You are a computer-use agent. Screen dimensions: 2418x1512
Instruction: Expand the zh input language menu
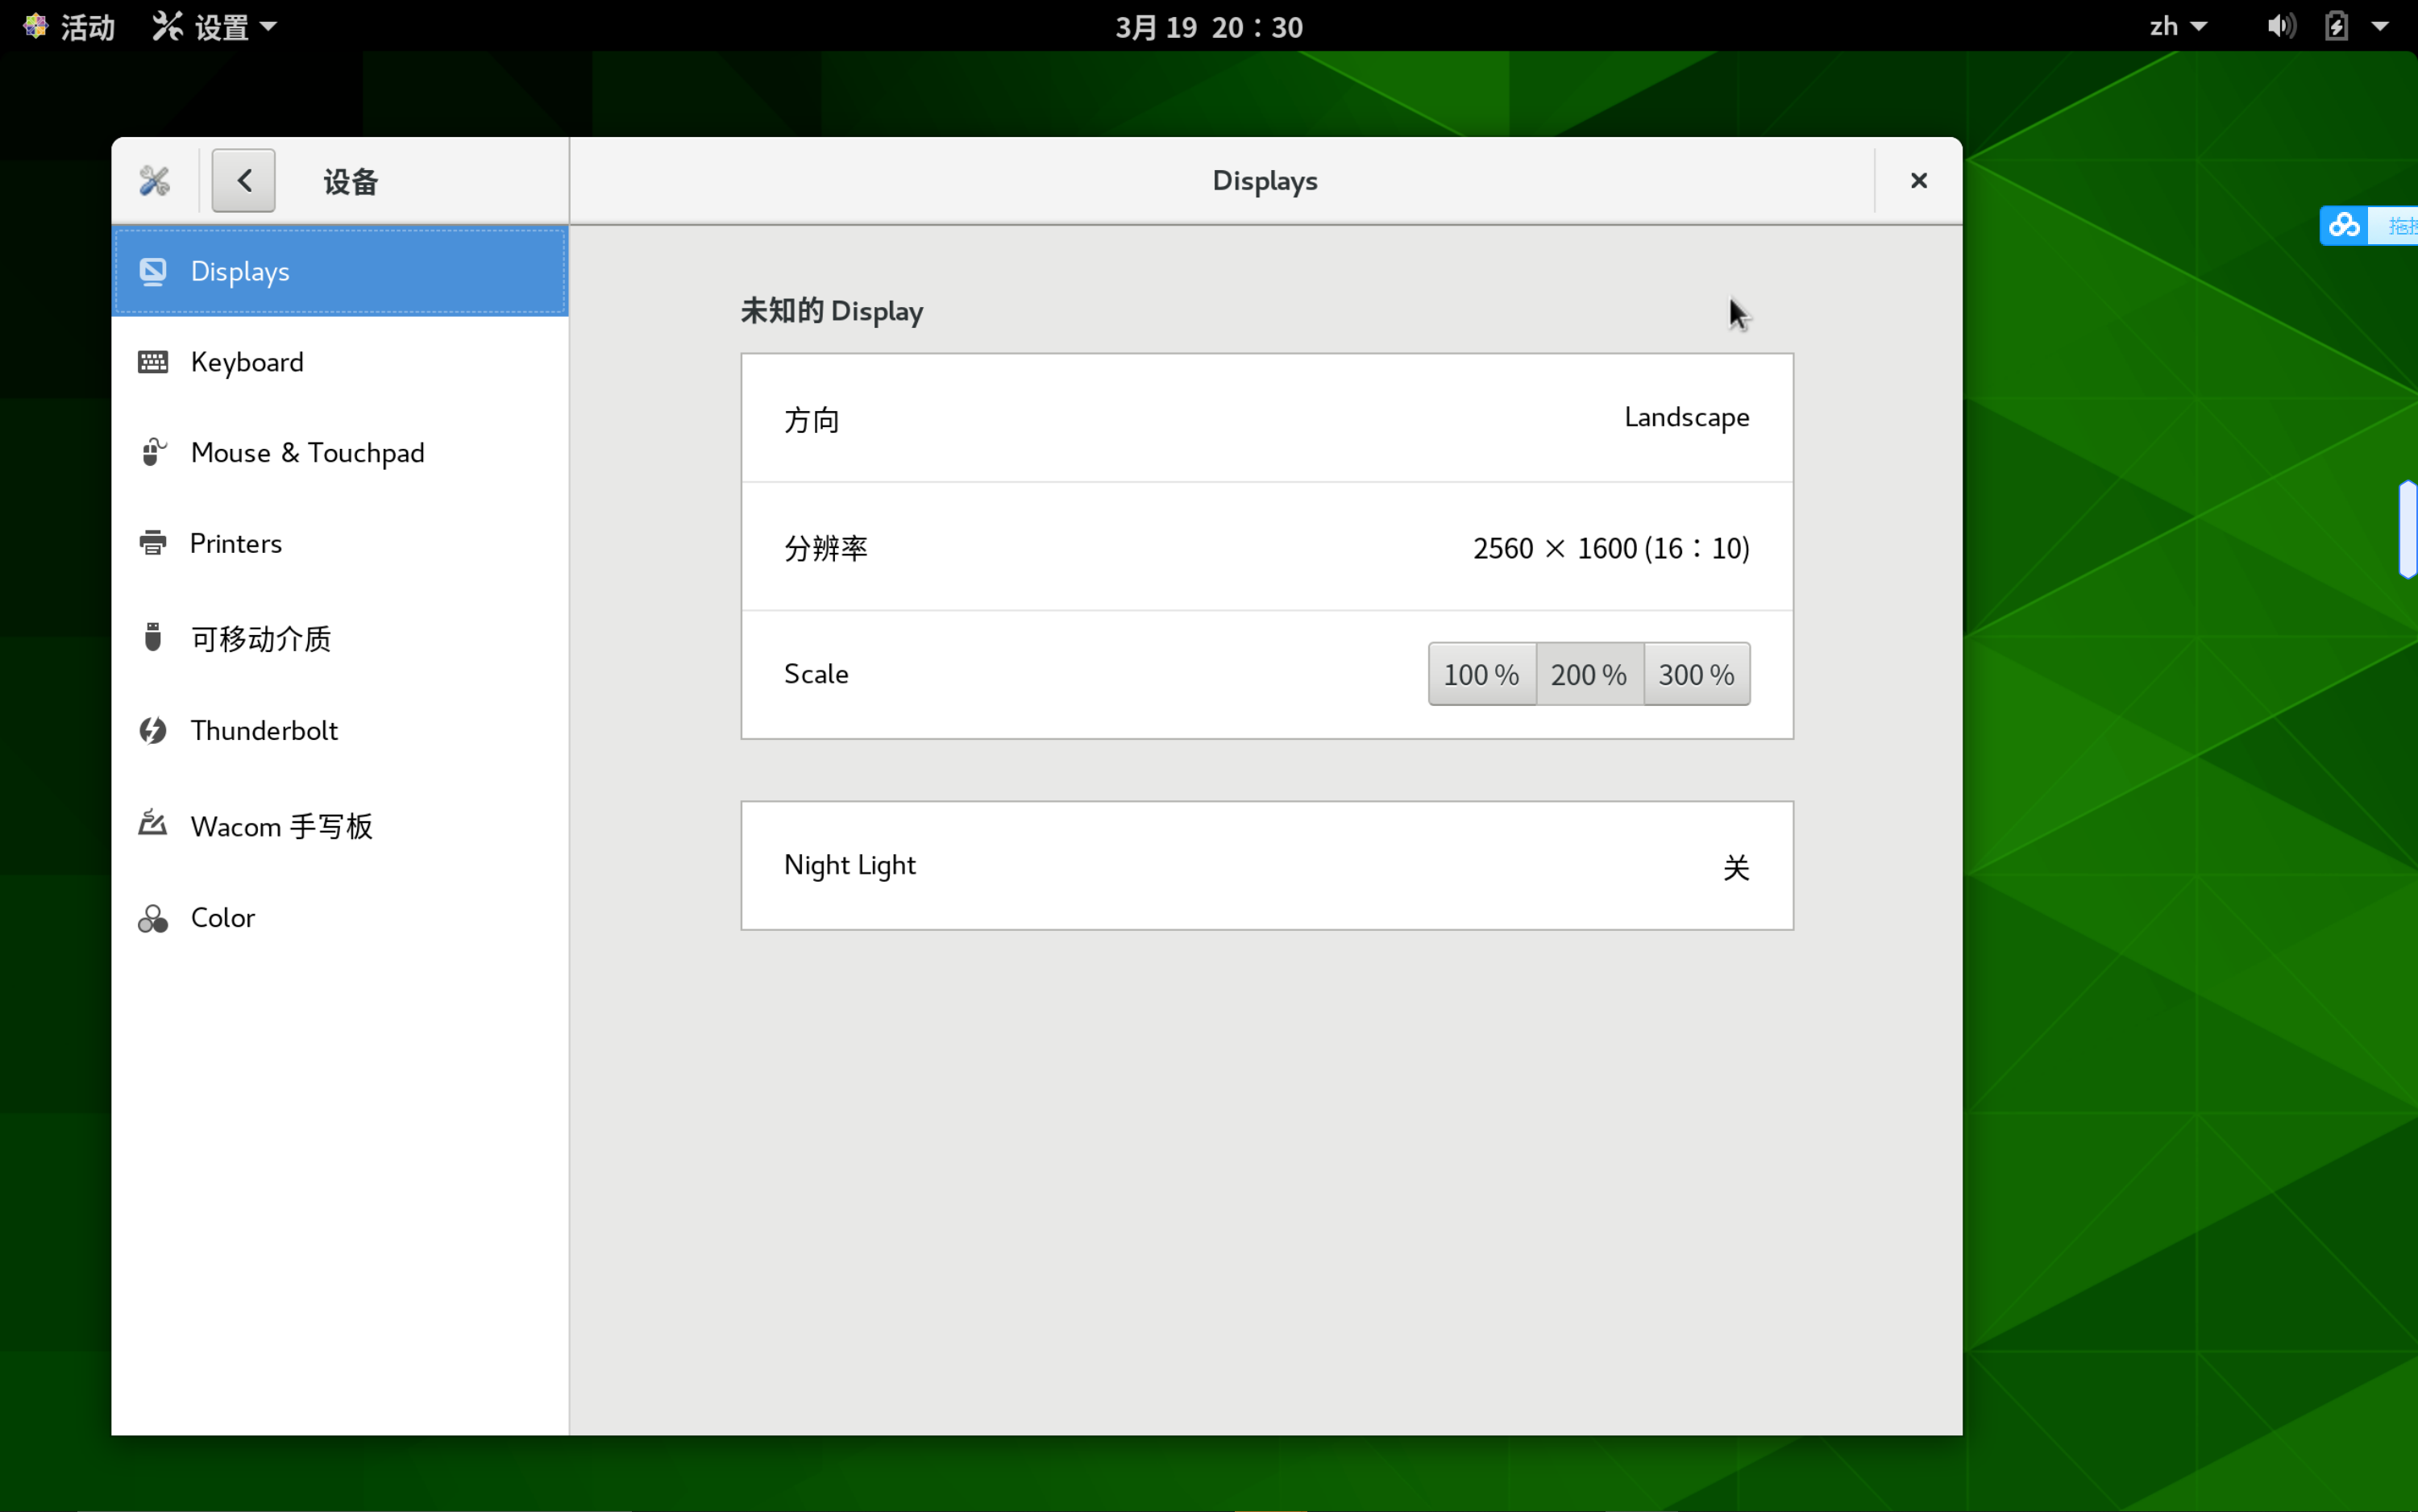[2177, 26]
